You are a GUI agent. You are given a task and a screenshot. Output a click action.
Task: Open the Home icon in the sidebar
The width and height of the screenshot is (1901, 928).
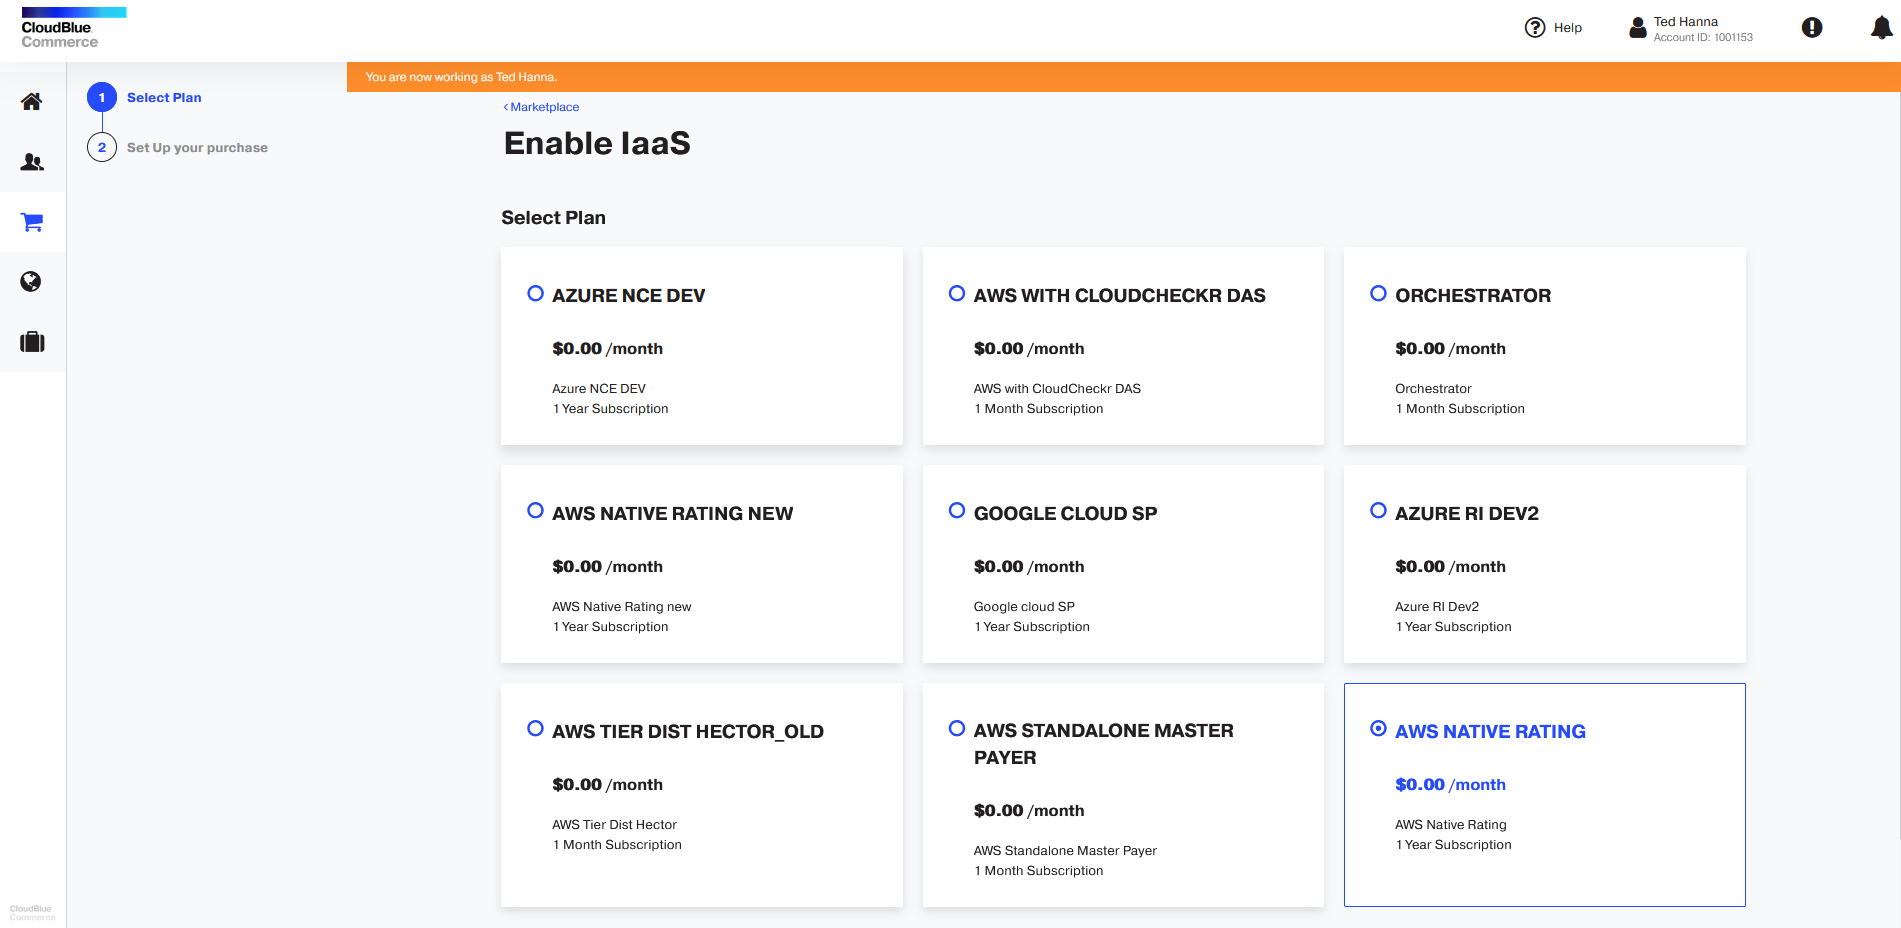click(32, 101)
